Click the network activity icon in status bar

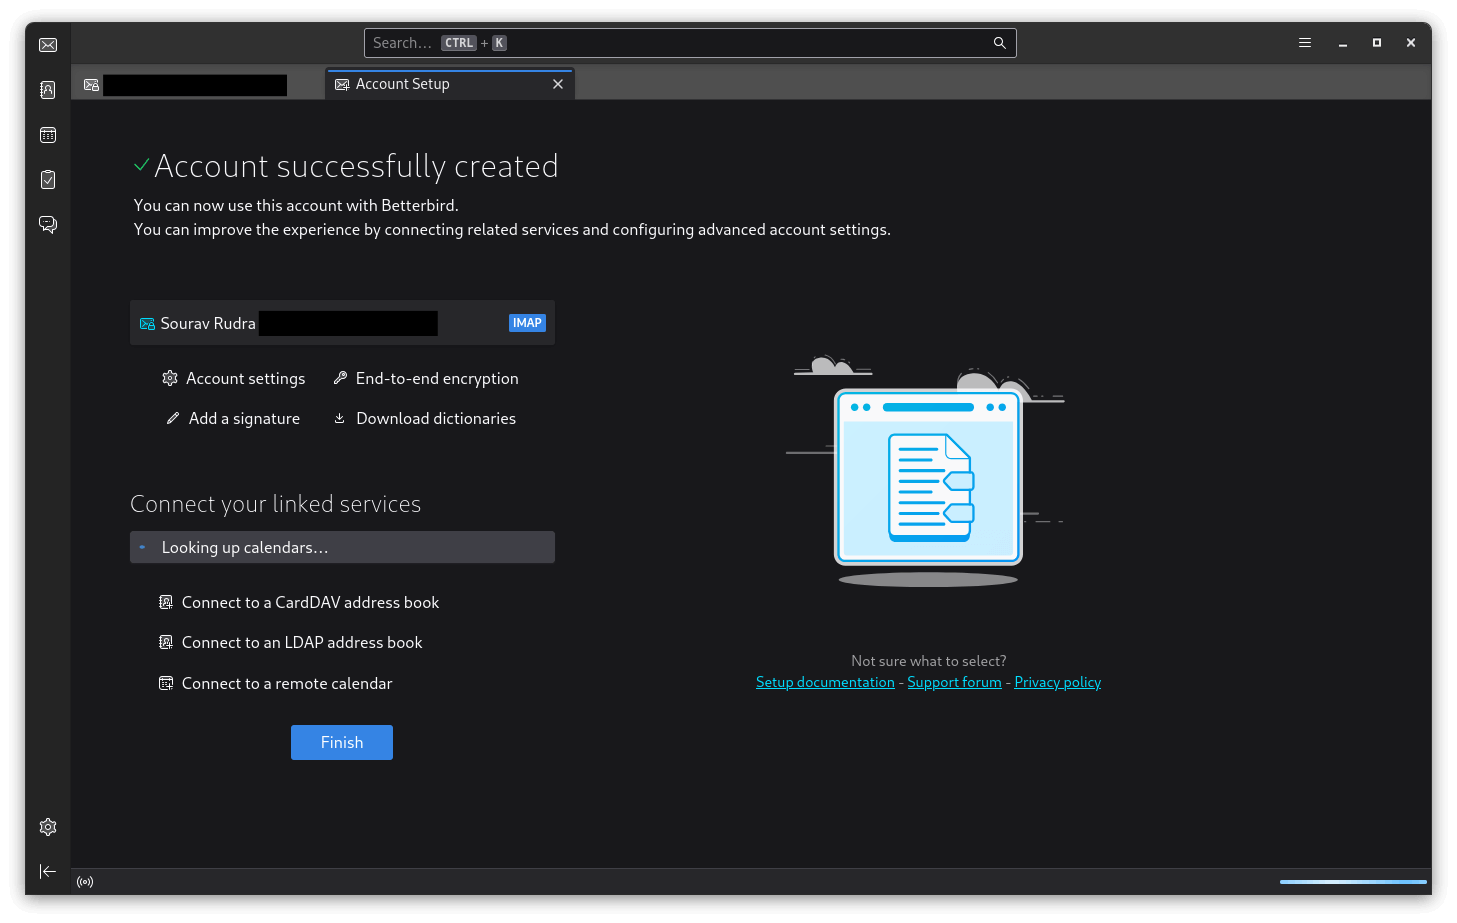coord(84,881)
